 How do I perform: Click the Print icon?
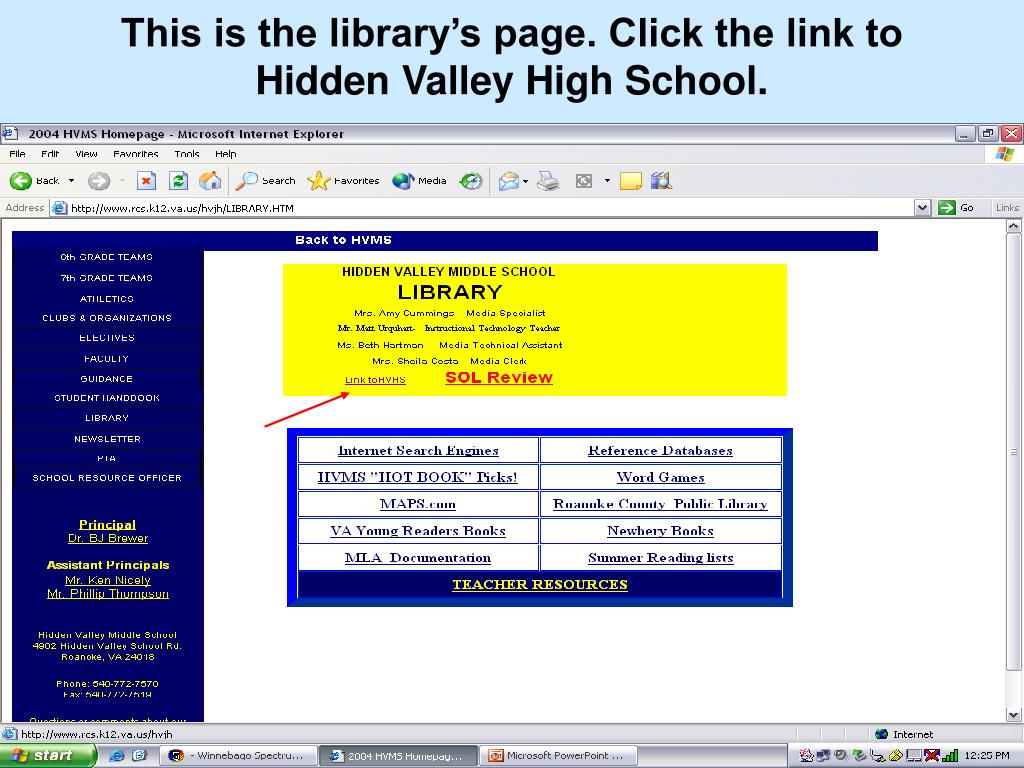[x=548, y=181]
